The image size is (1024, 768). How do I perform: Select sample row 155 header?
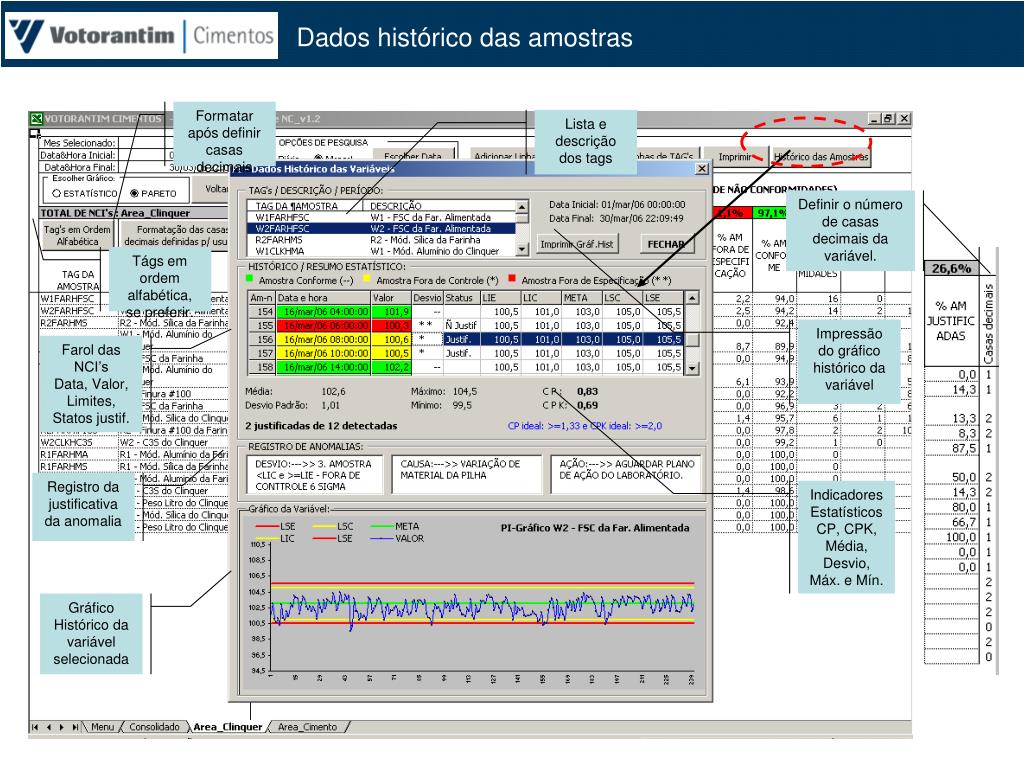(x=263, y=325)
